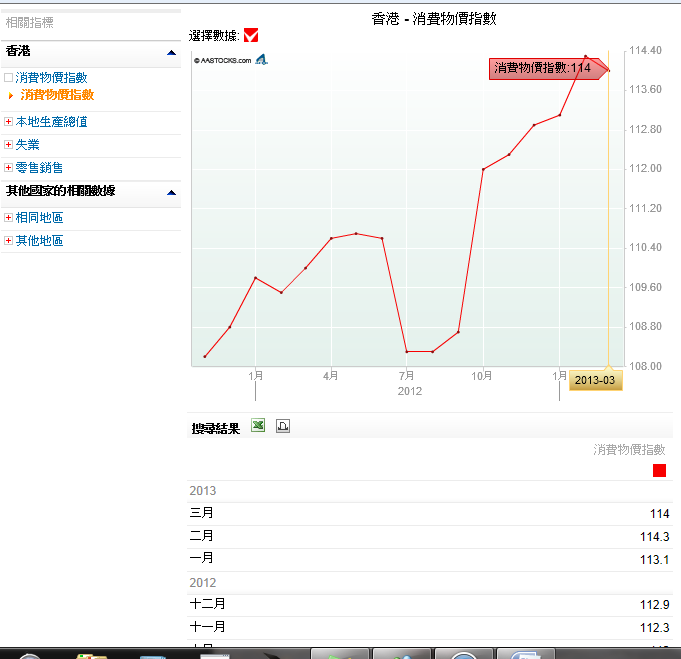Click the 114 value for 三月
The image size is (681, 659).
pyautogui.click(x=660, y=514)
